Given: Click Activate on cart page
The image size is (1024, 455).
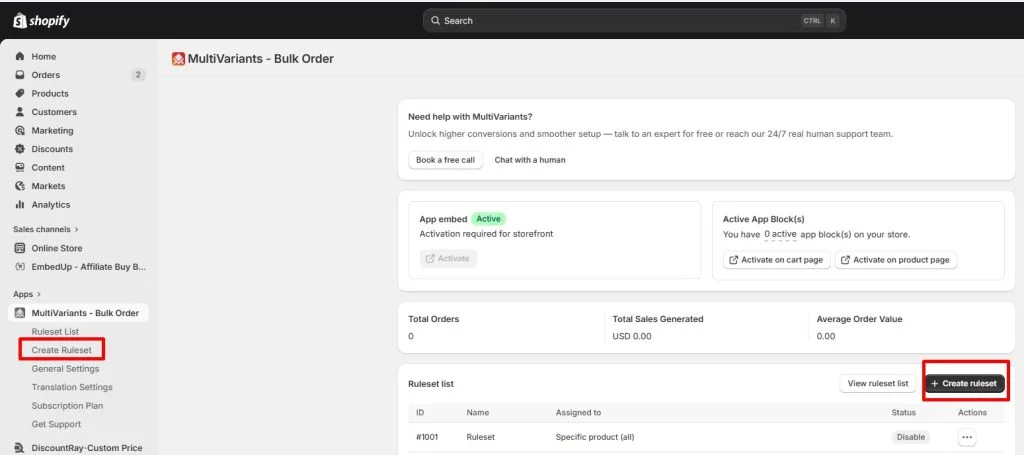Looking at the screenshot, I should click(x=776, y=260).
